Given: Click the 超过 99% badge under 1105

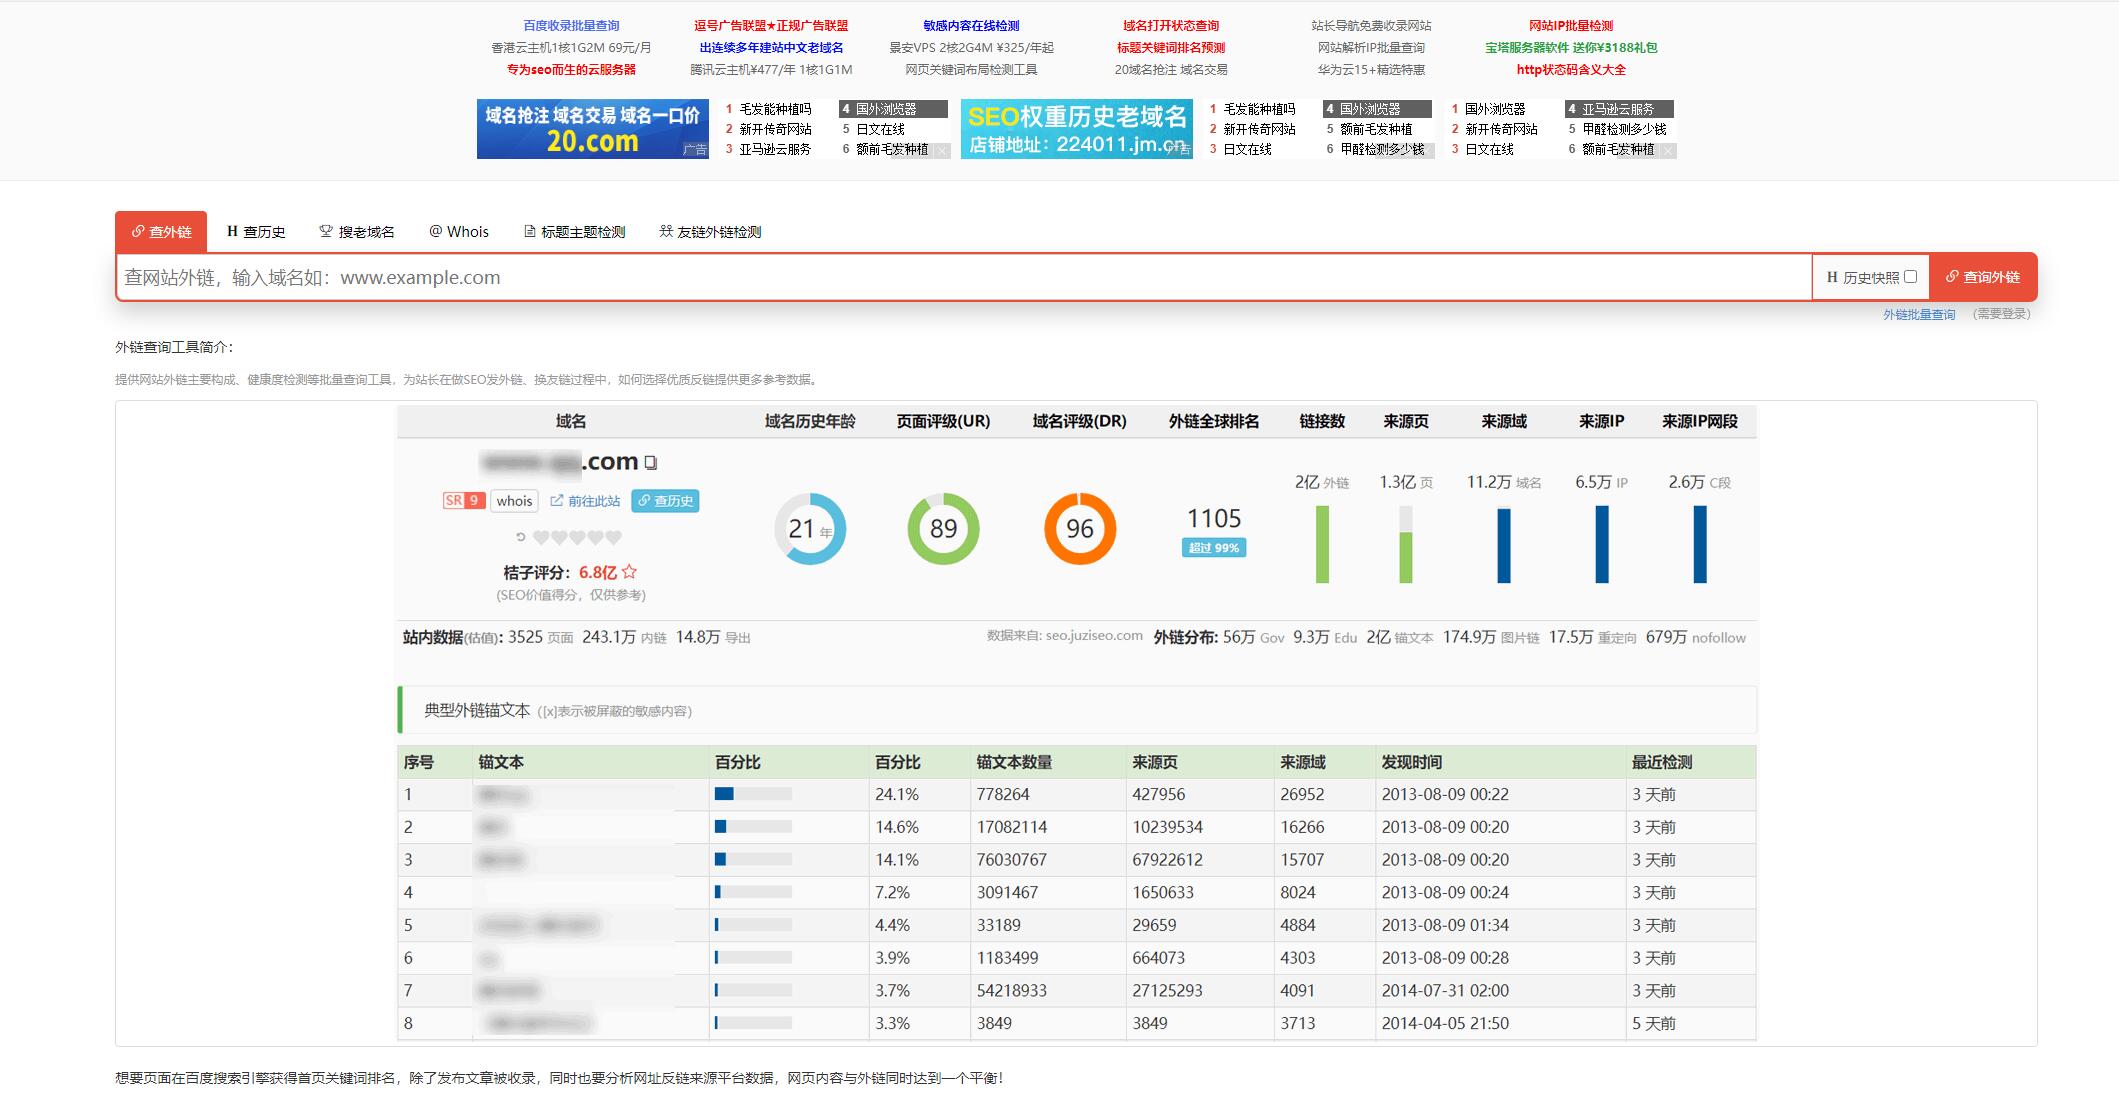Looking at the screenshot, I should point(1214,548).
